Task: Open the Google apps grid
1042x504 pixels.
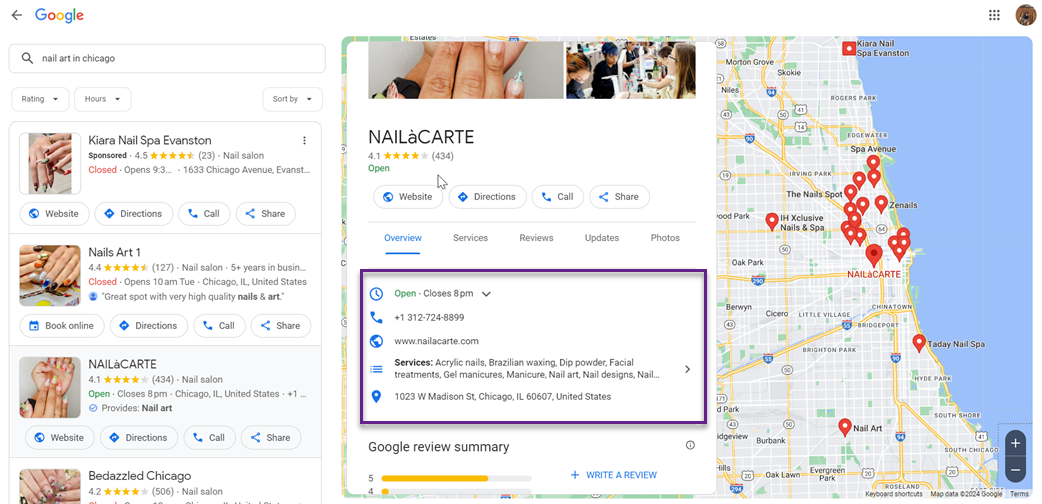Action: pos(994,15)
